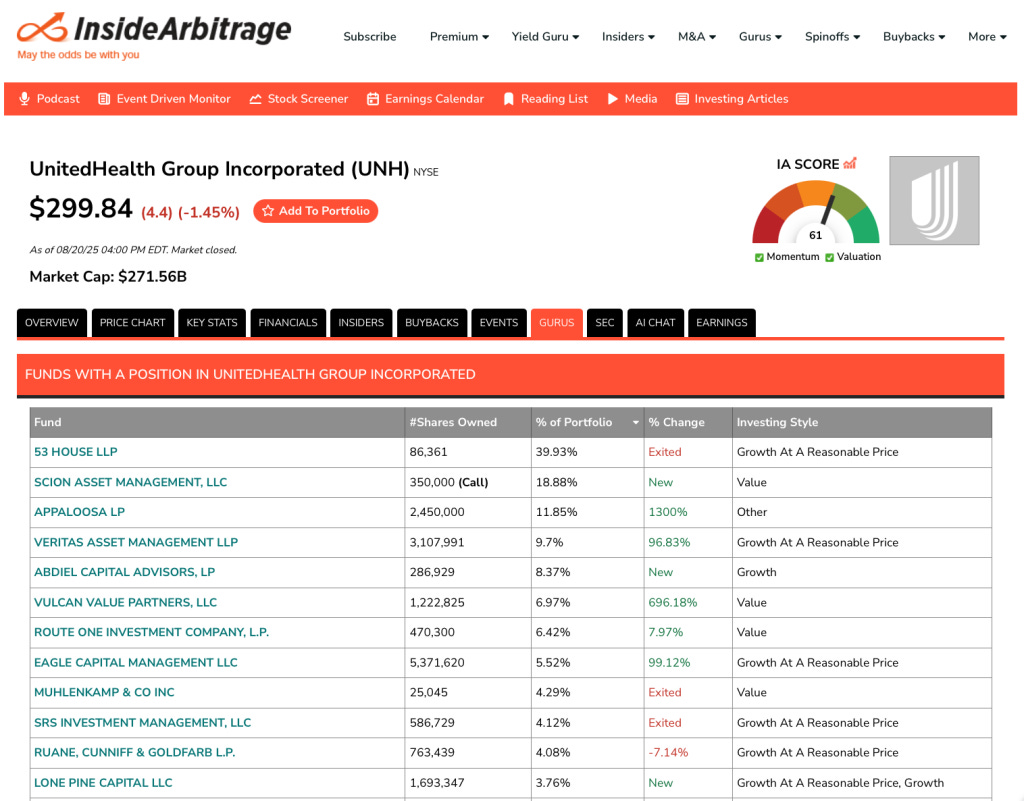Click the IA Score gauge showing 61
Image resolution: width=1024 pixels, height=801 pixels.
pyautogui.click(x=816, y=213)
